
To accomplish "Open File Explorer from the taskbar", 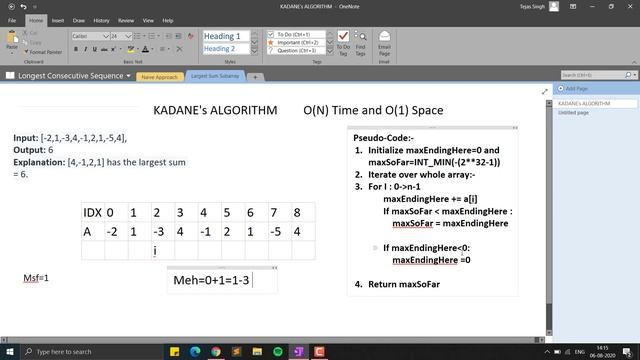I will pos(257,351).
